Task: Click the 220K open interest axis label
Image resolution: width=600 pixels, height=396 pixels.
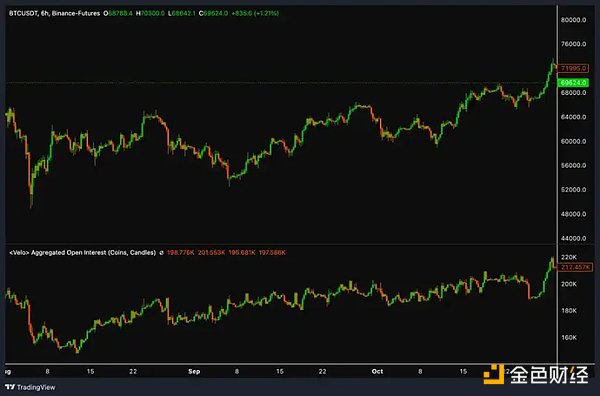Action: pyautogui.click(x=569, y=257)
